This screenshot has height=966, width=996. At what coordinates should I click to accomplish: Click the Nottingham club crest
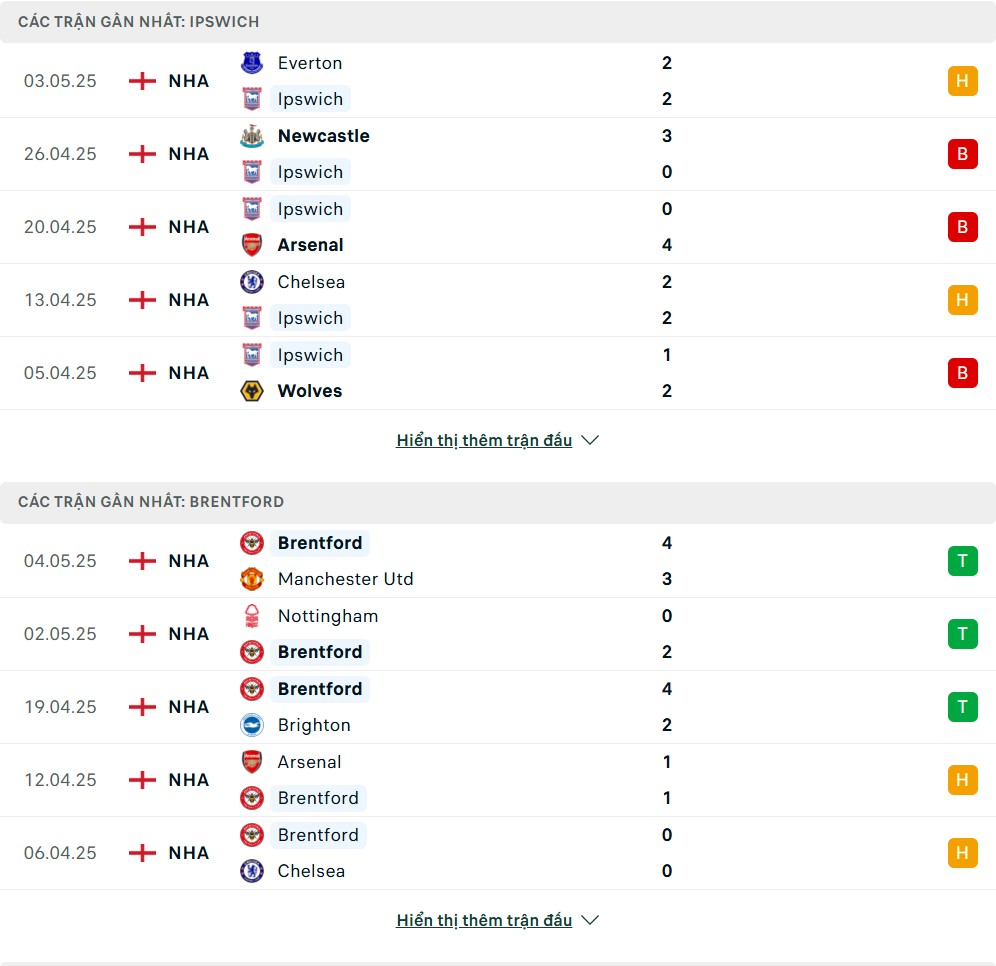click(252, 616)
